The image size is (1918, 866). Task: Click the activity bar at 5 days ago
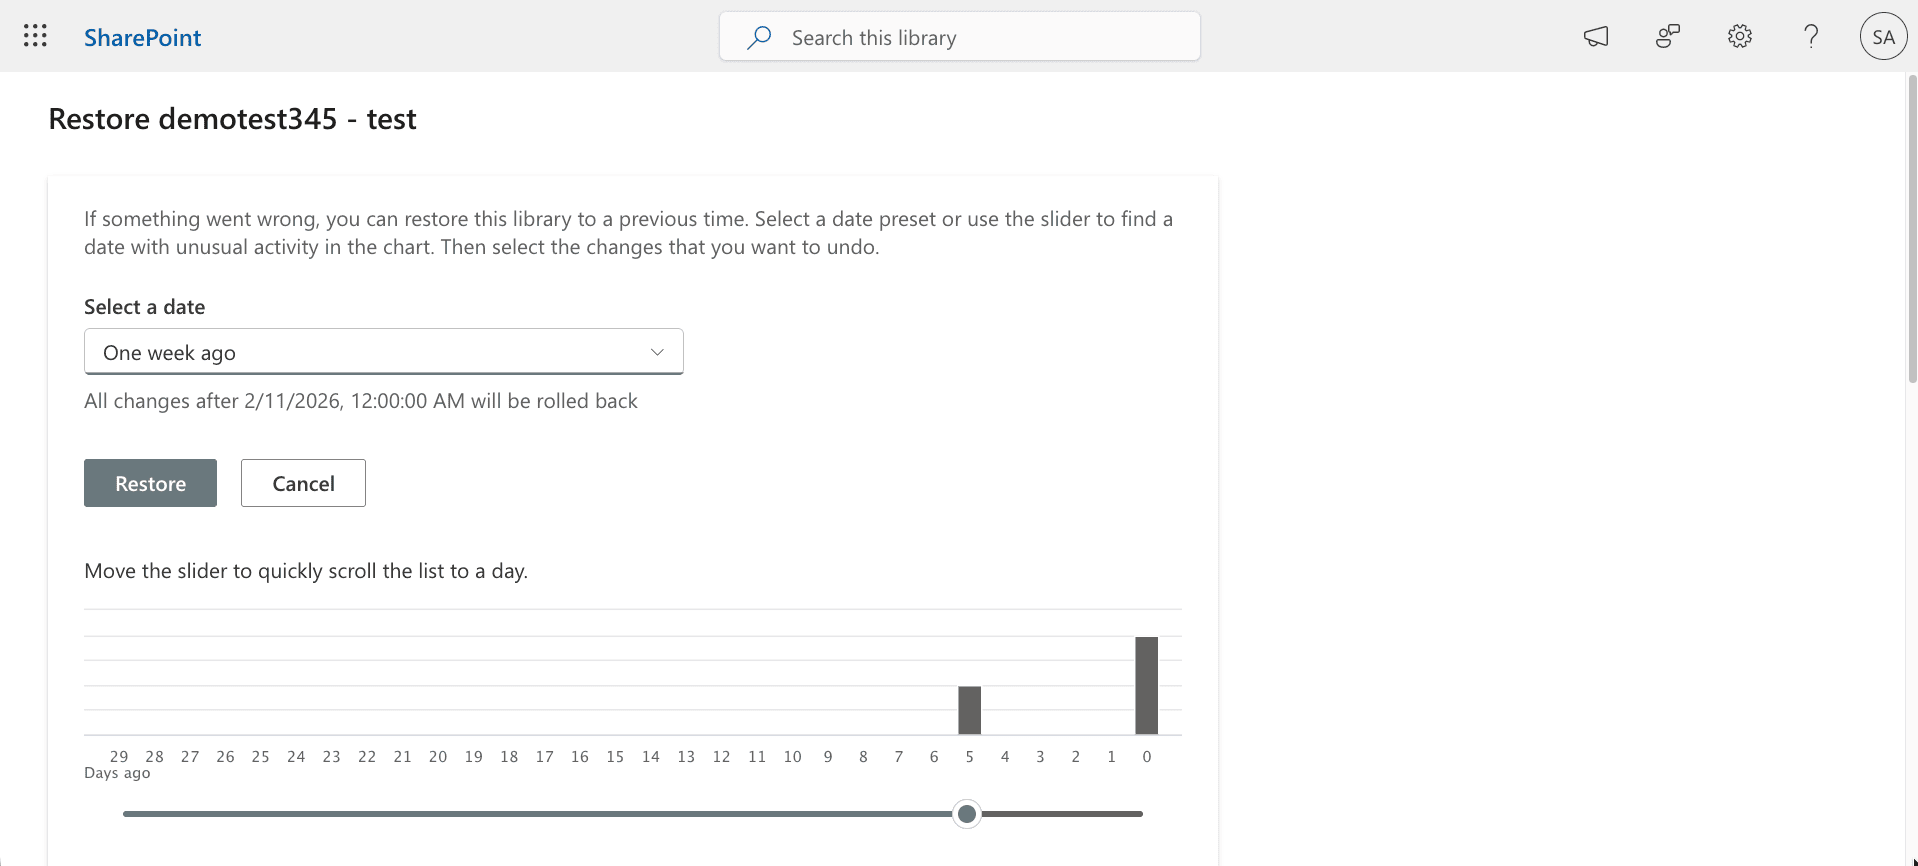coord(969,709)
